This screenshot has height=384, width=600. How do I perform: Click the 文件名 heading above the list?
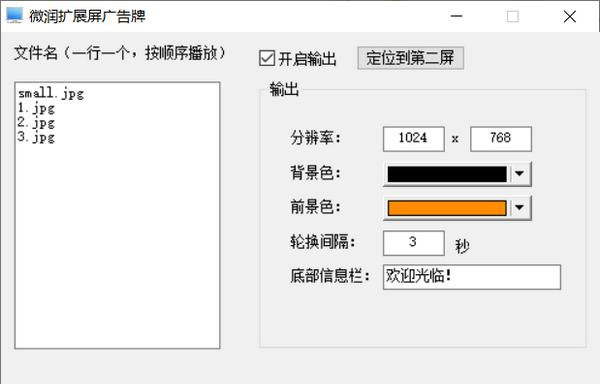pyautogui.click(x=119, y=53)
